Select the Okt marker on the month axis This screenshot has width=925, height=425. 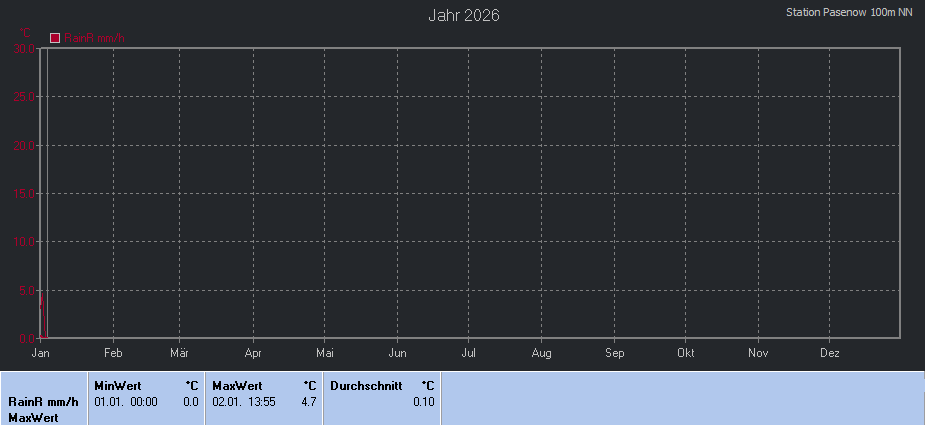click(686, 353)
